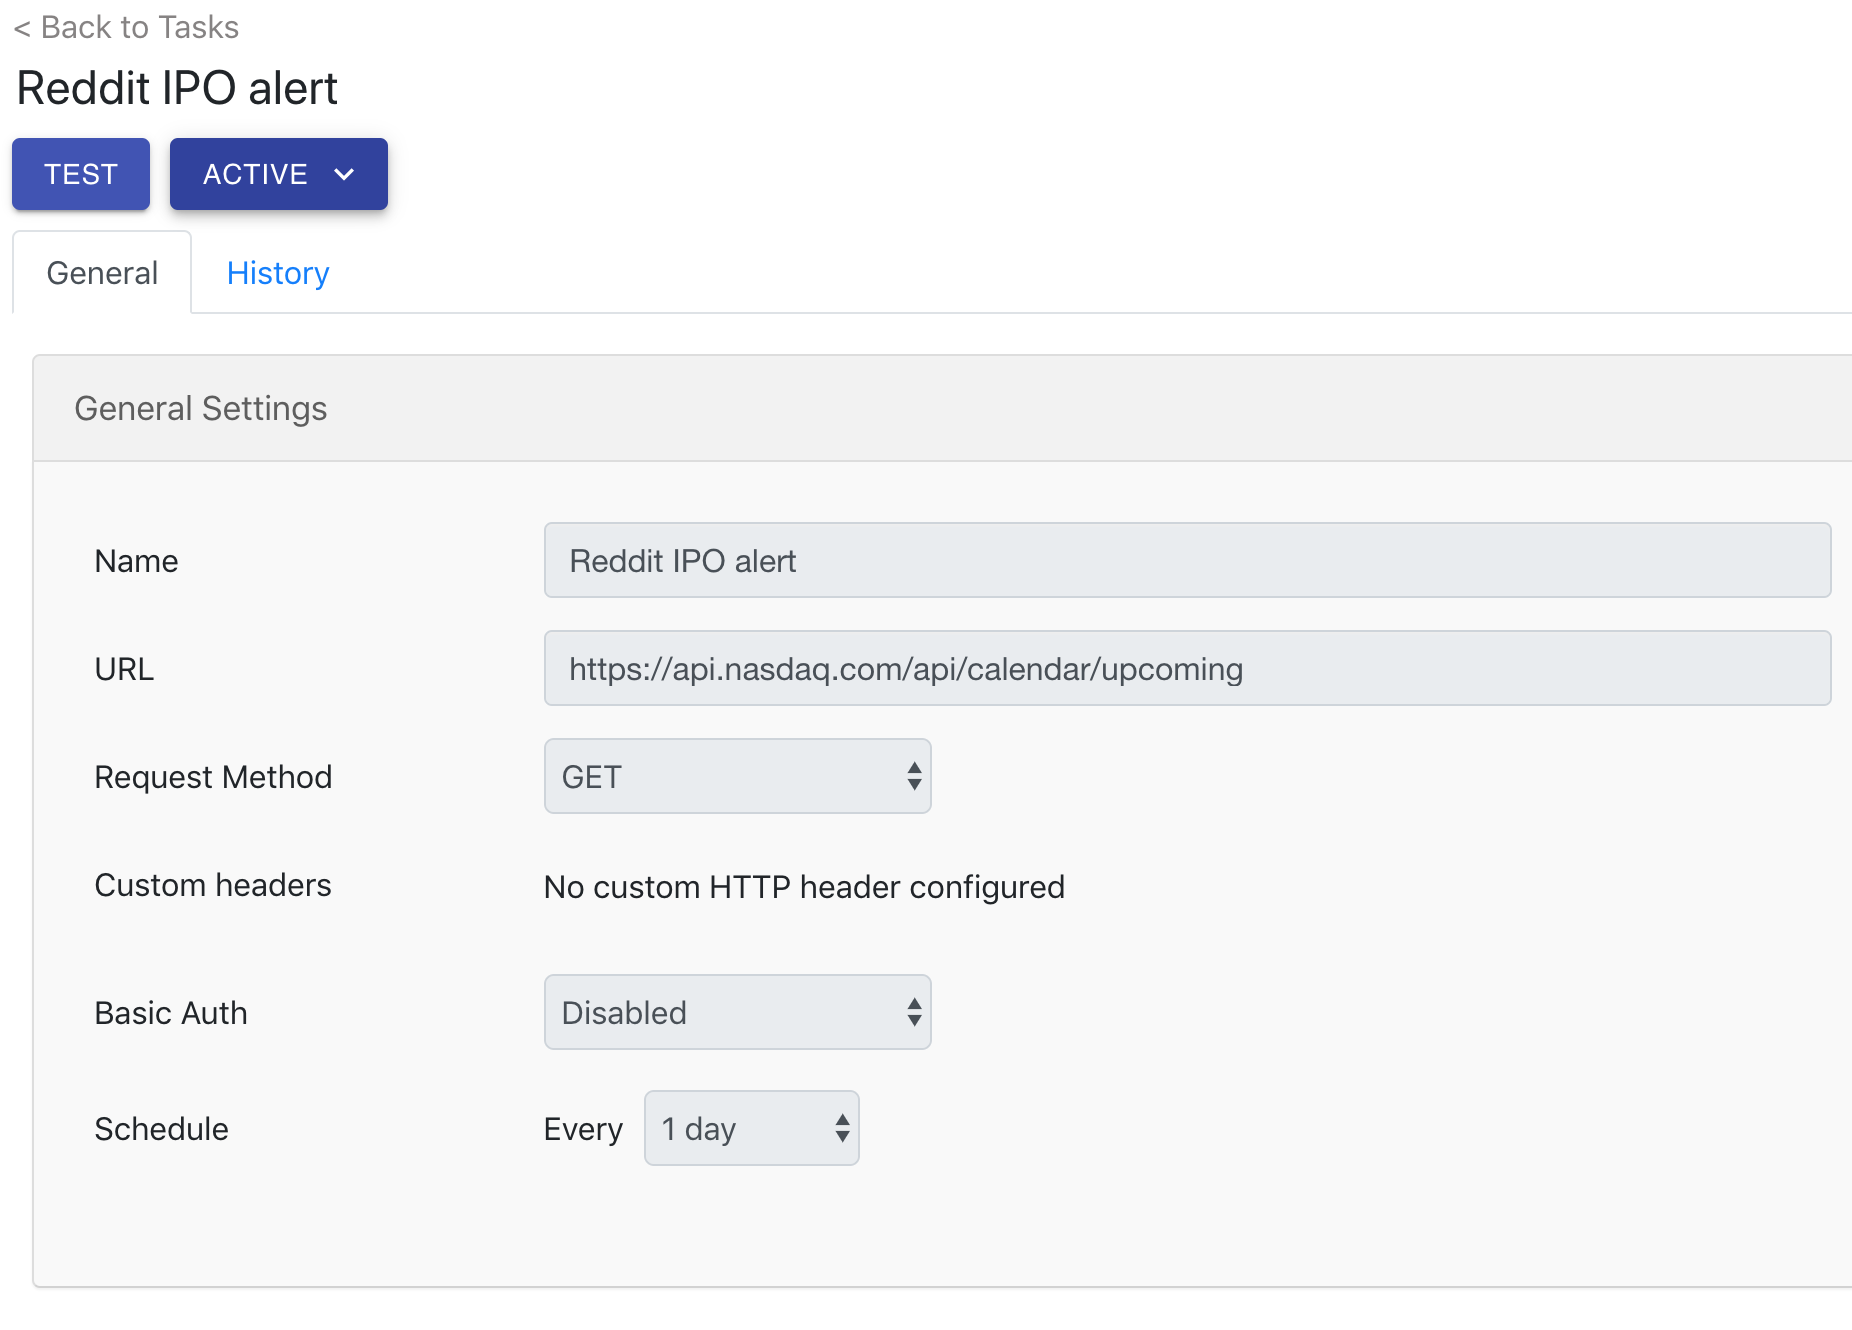
Task: Switch to the History tab
Action: point(278,273)
